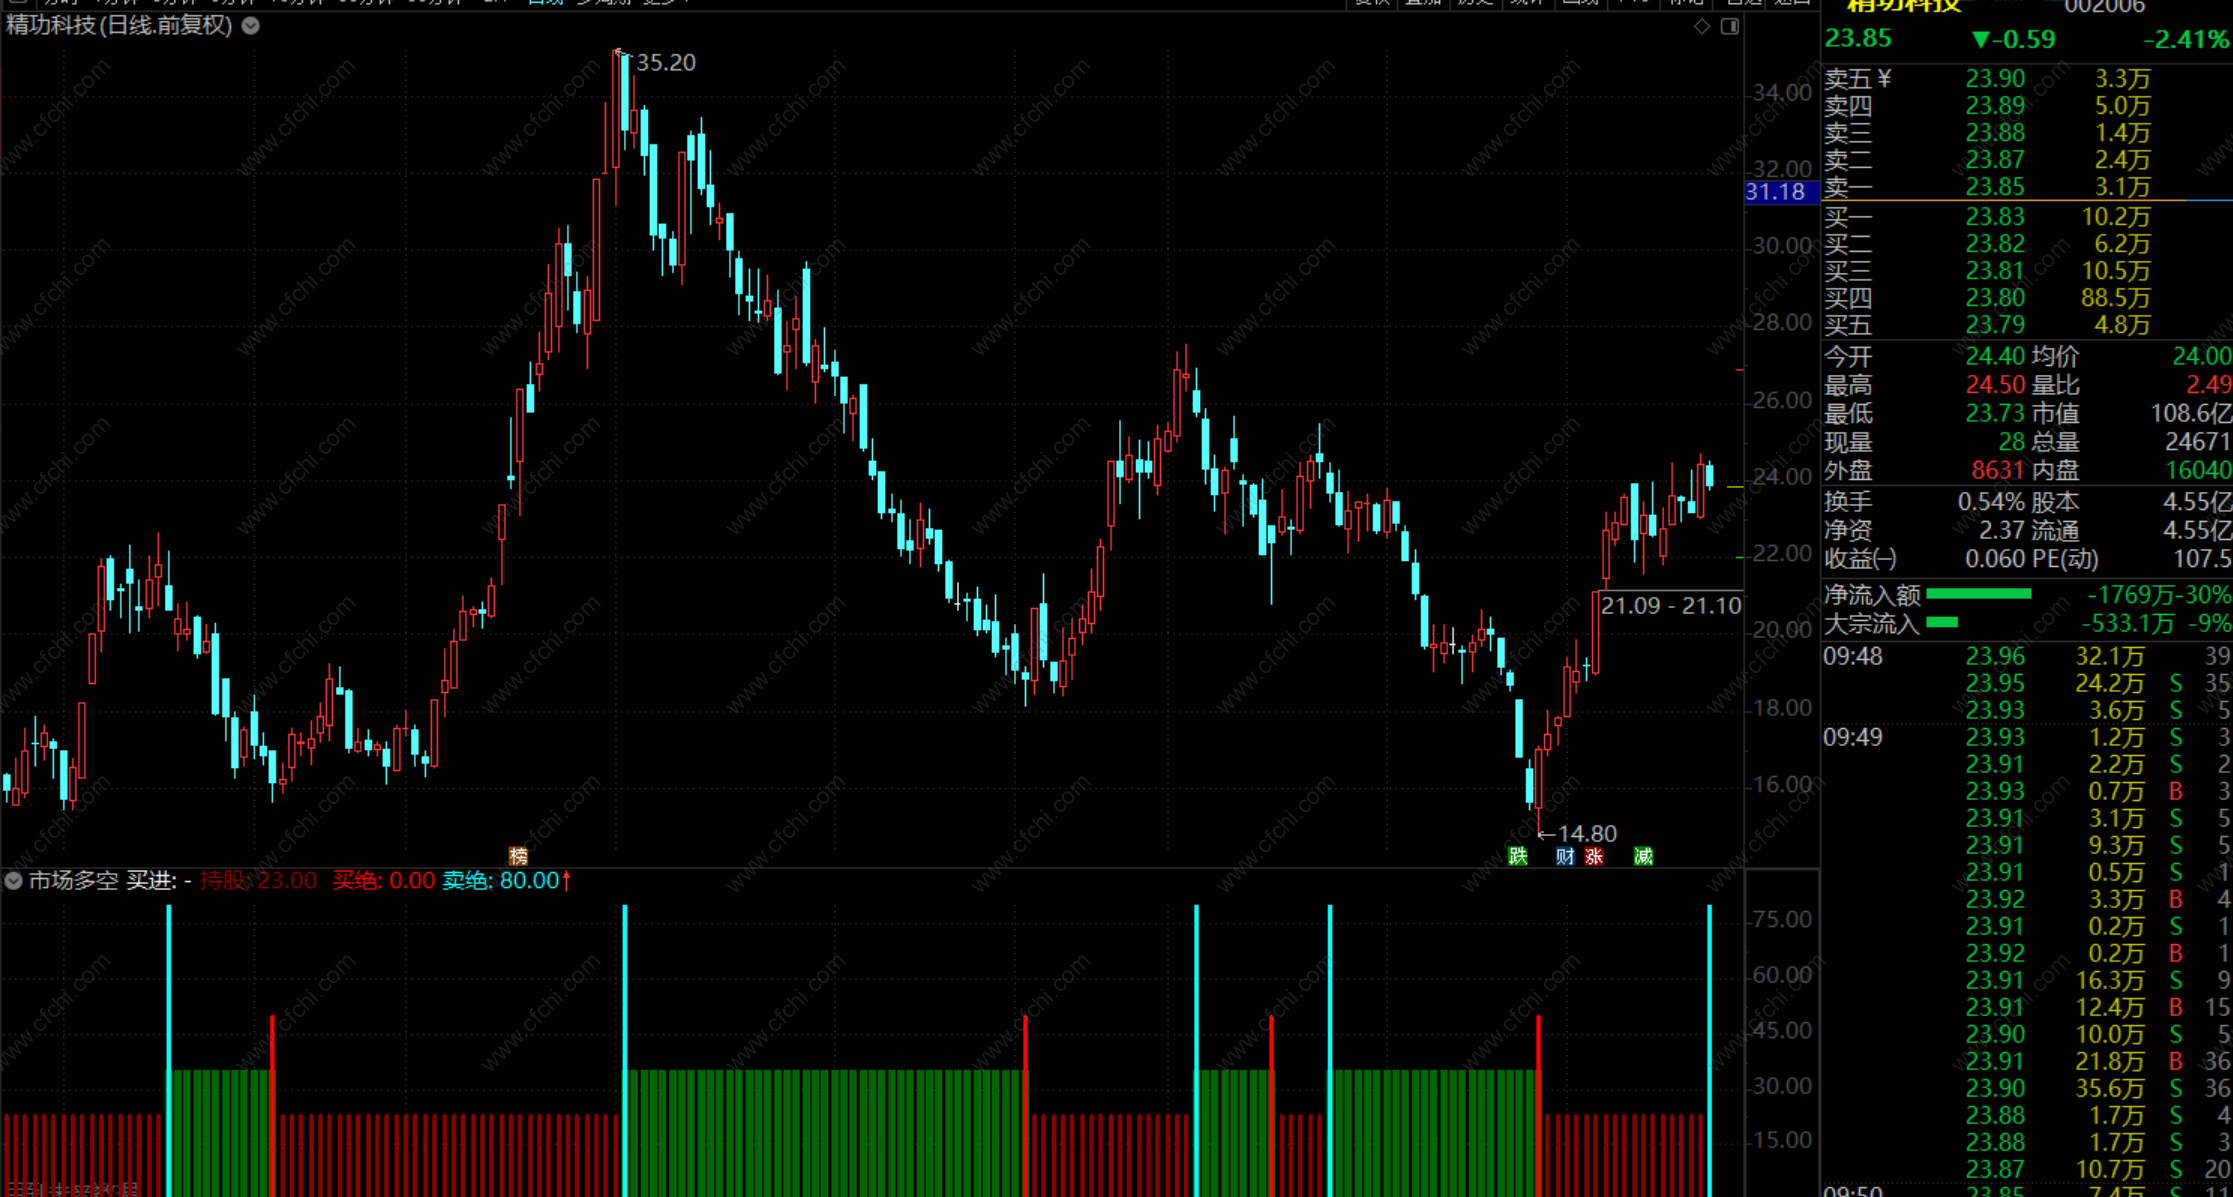The width and height of the screenshot is (2233, 1197).
Task: Click the 市场多空 indicator name
Action: pos(73,881)
